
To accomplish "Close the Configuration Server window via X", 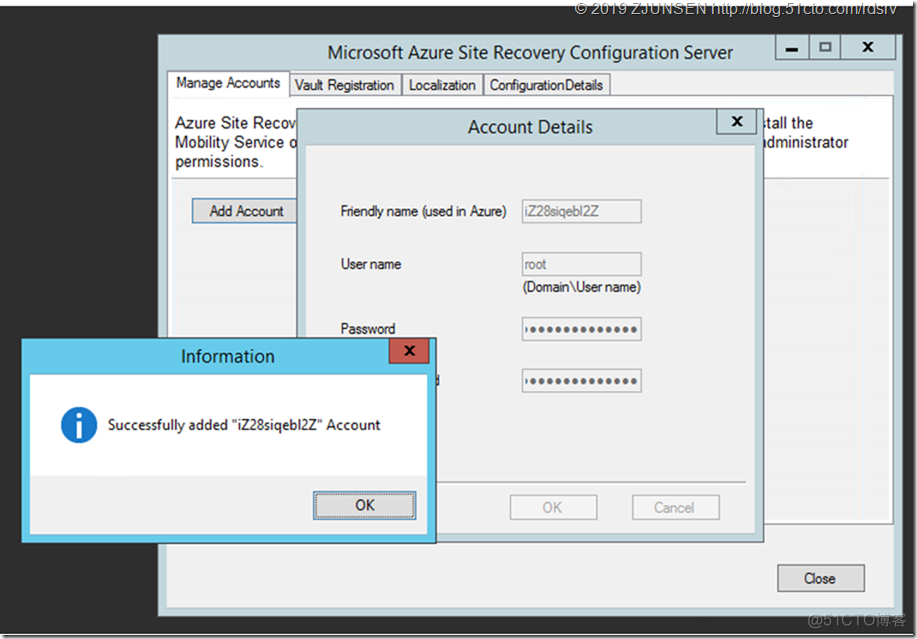I will coord(868,47).
